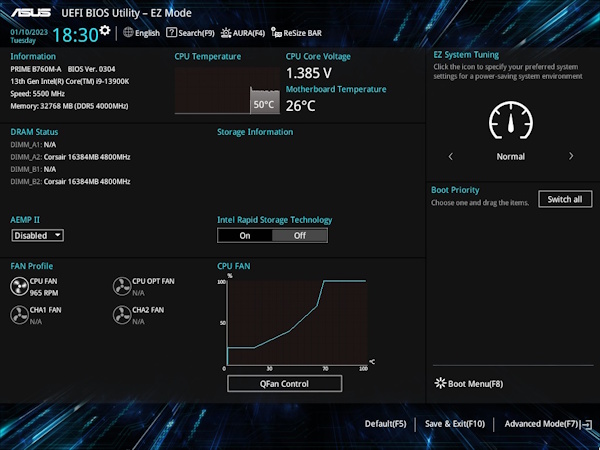
Task: Click the CHA1 FAN icon
Action: [19, 315]
